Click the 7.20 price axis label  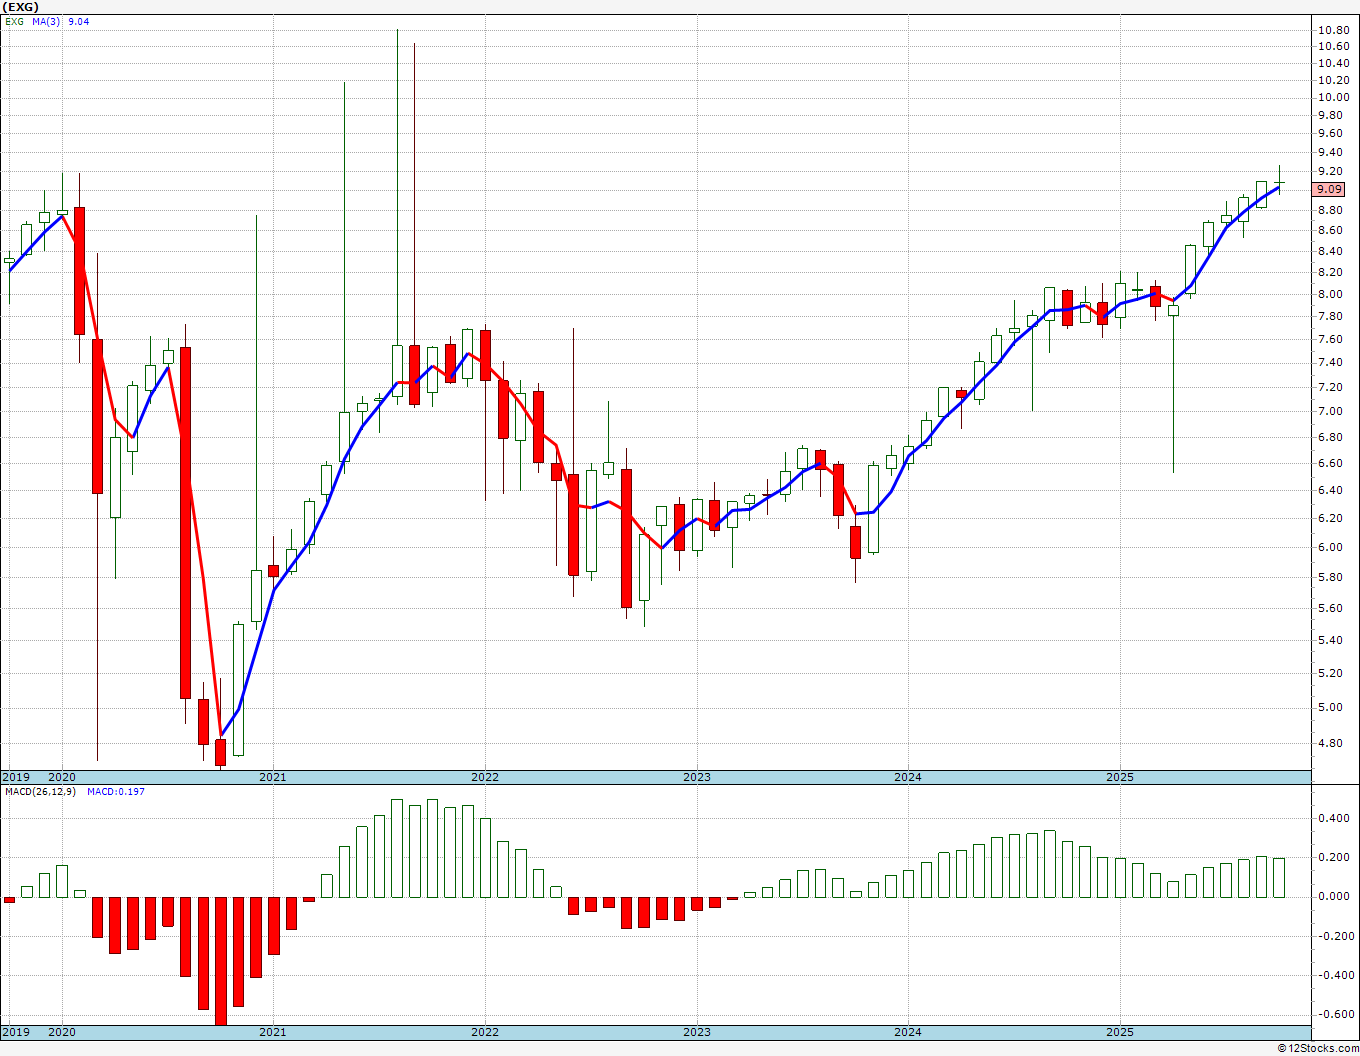1330,388
